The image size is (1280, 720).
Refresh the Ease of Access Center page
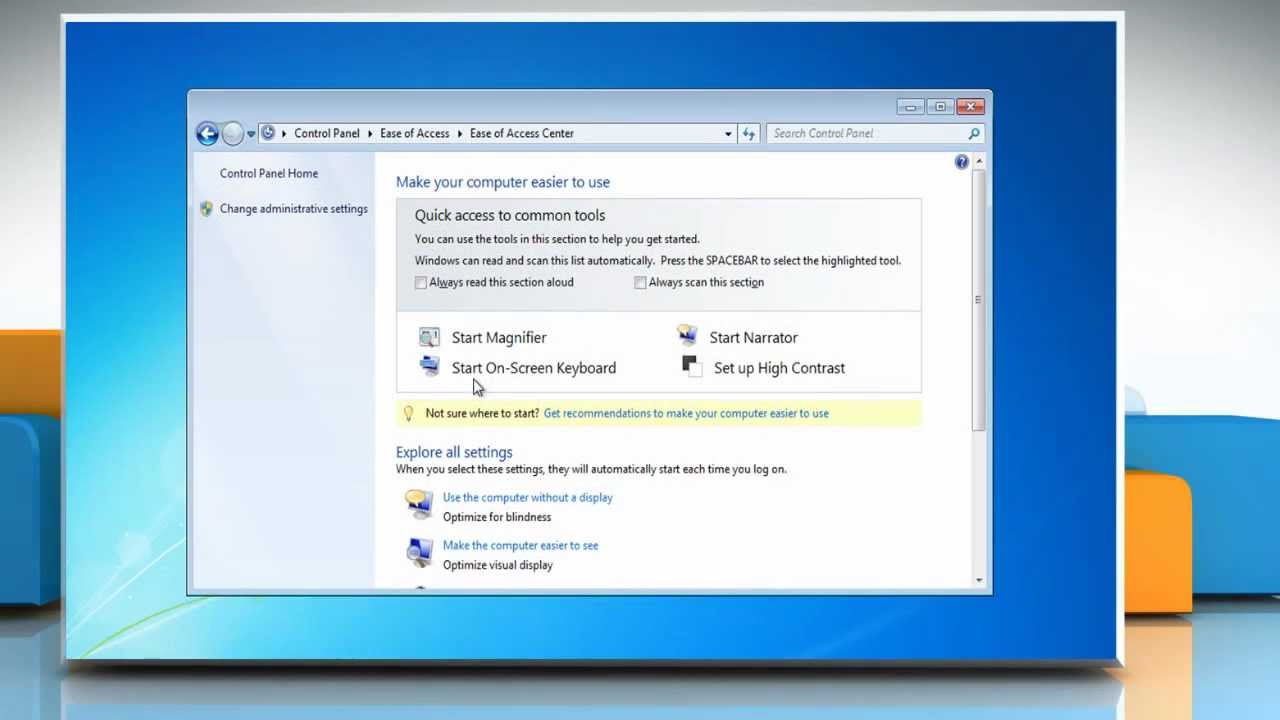(x=749, y=133)
